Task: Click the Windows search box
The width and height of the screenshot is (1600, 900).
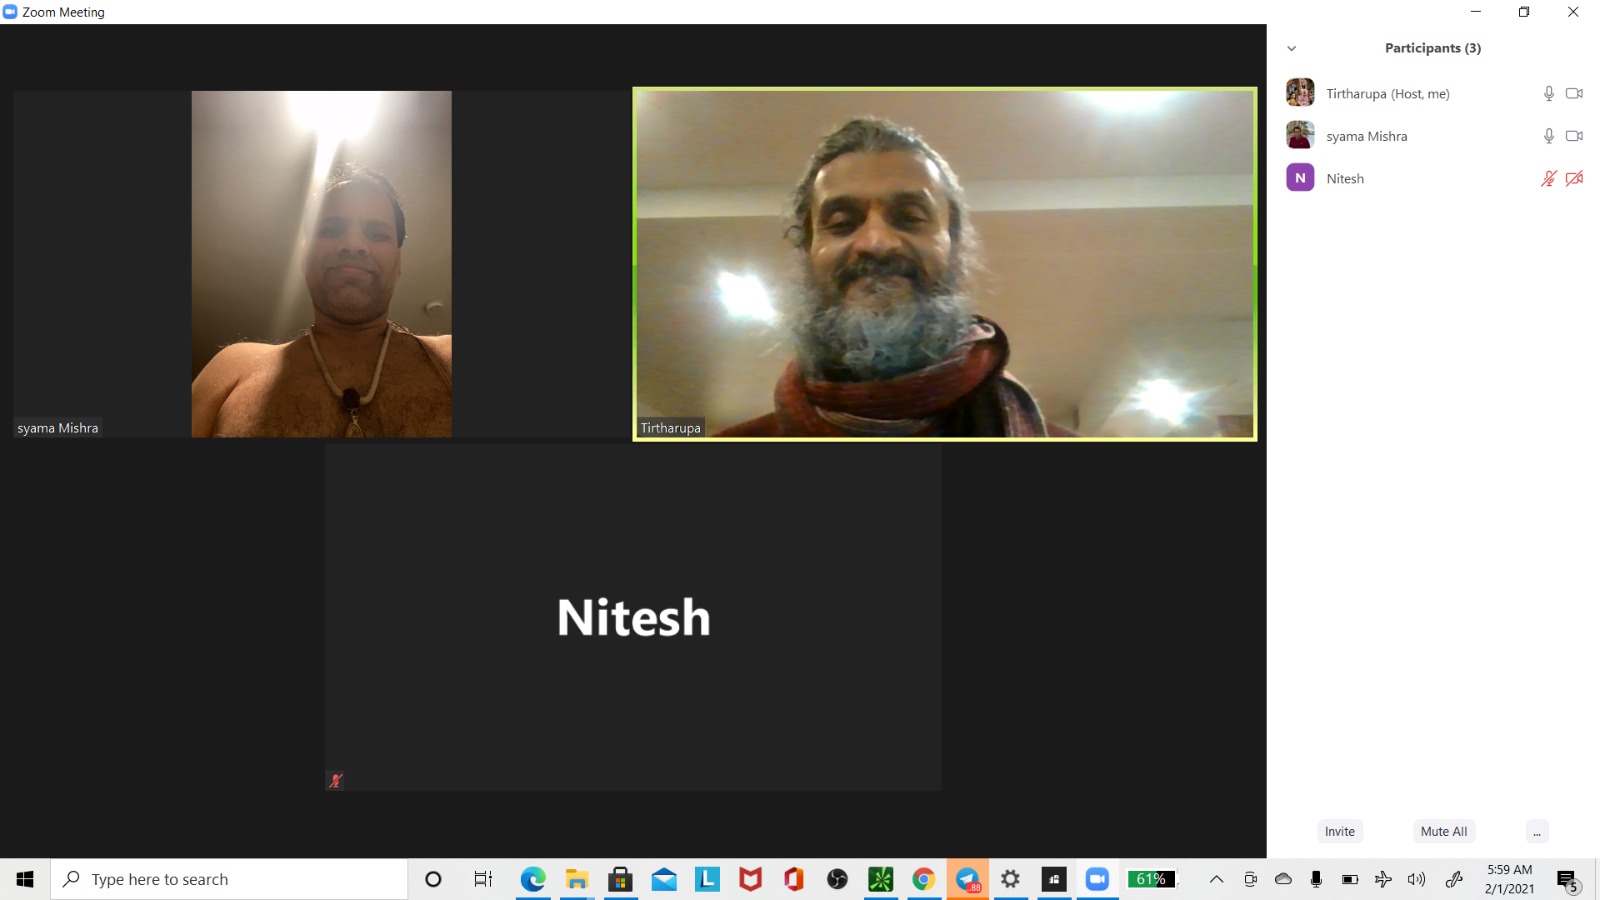Action: [230, 879]
